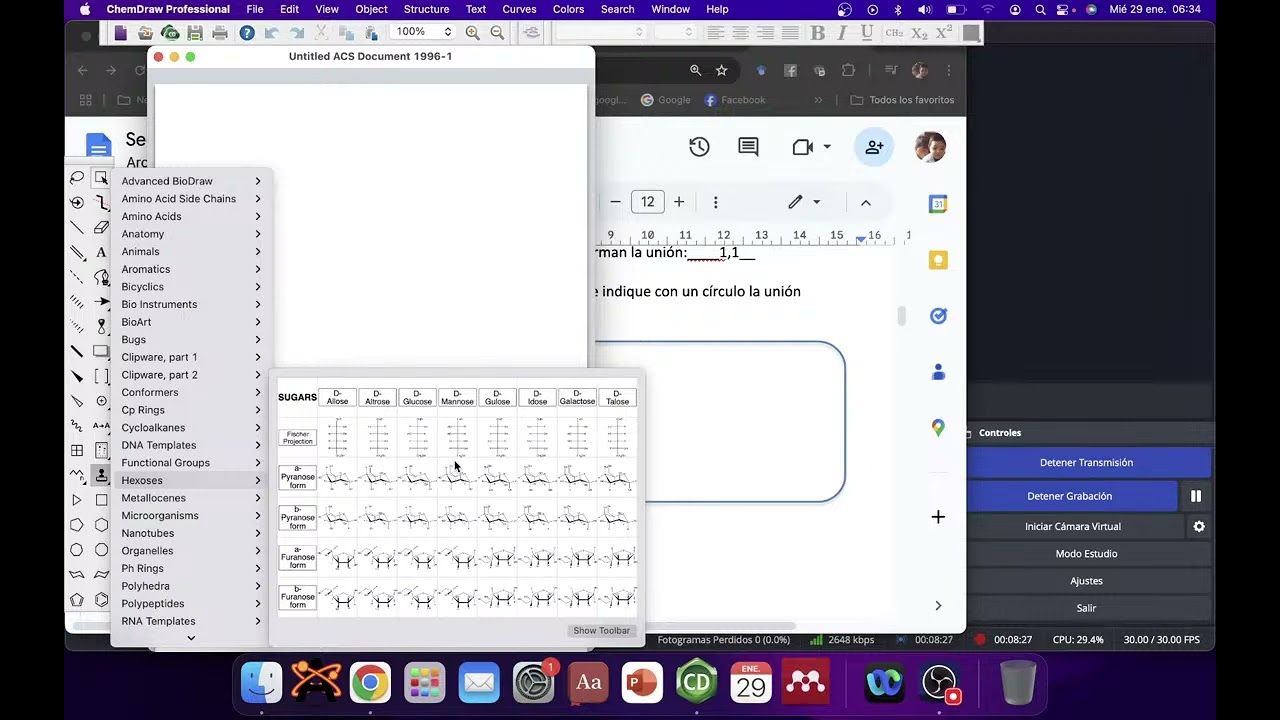This screenshot has height=720, width=1280.
Task: Pause the OBS recording
Action: tap(1195, 496)
